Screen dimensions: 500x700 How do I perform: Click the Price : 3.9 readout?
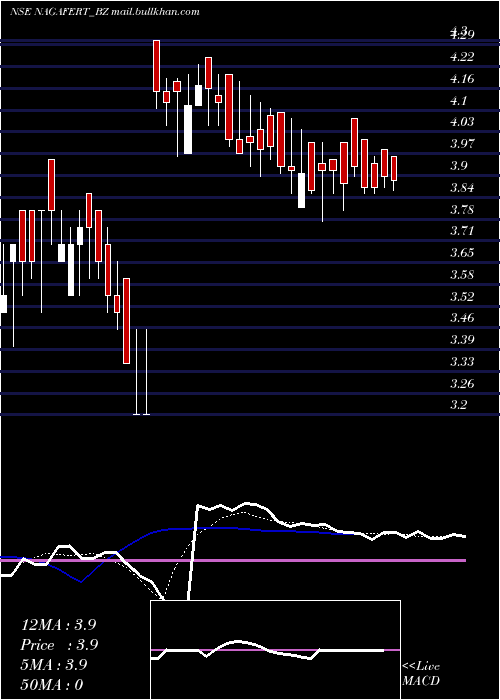[59, 645]
